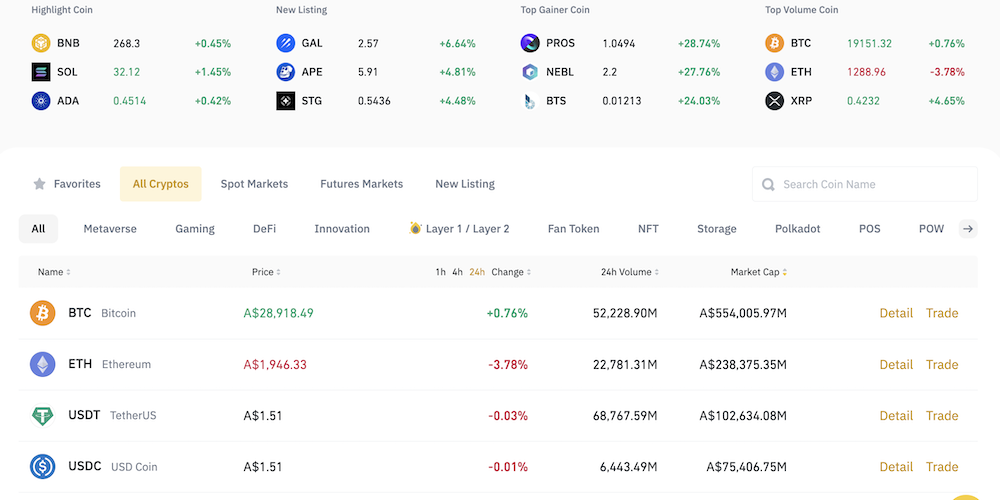Click the TetherUS USDT icon

pyautogui.click(x=43, y=415)
